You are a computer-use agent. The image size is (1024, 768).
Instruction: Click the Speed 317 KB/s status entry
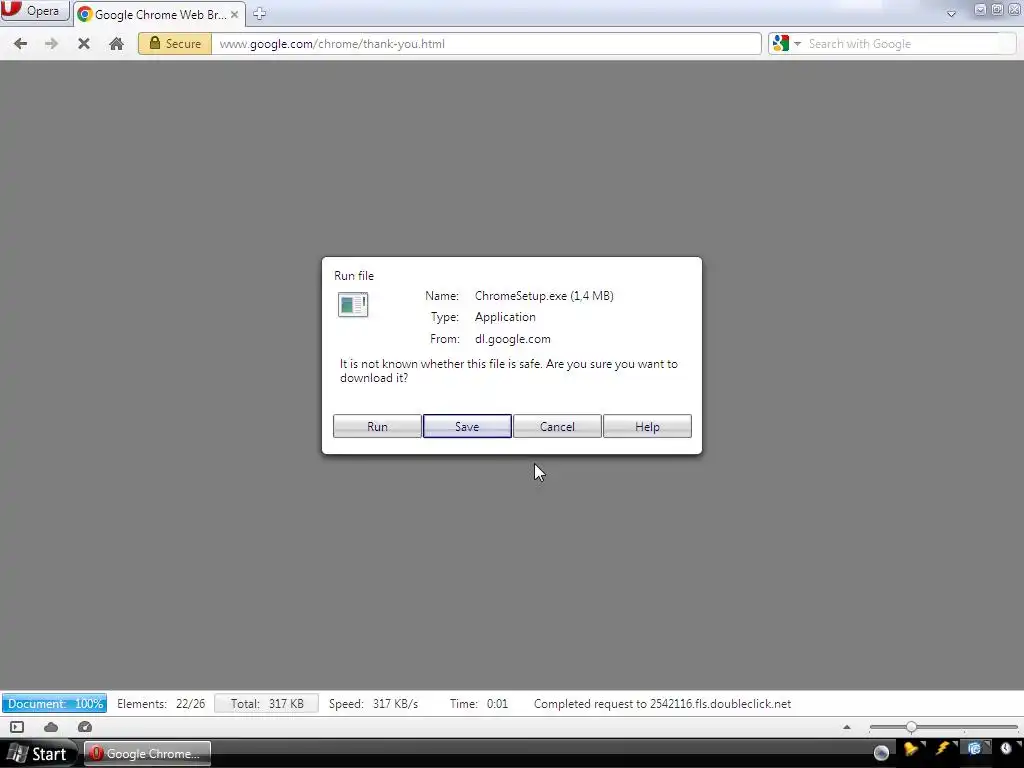373,703
